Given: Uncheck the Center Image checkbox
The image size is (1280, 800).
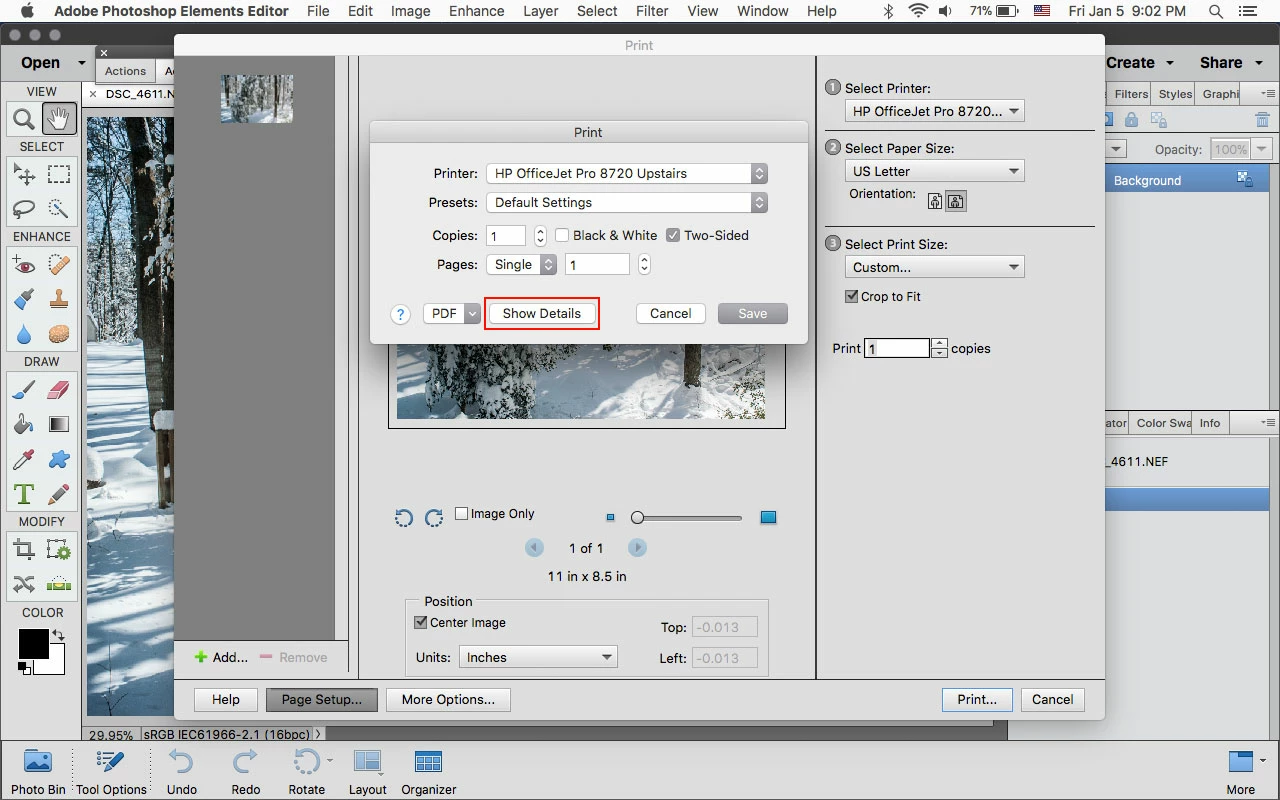Looking at the screenshot, I should tap(421, 622).
